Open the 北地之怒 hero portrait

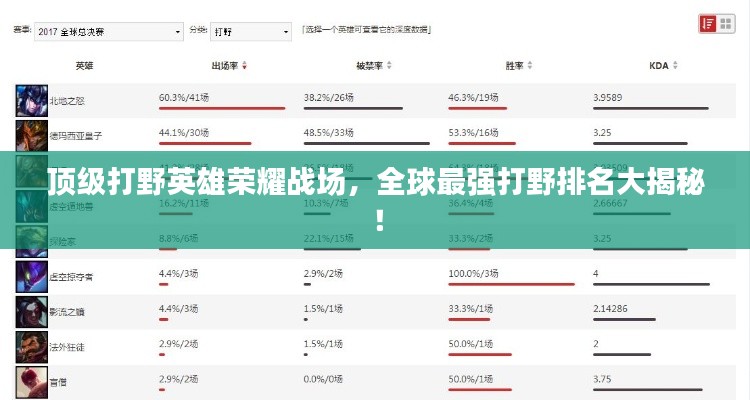[32, 101]
